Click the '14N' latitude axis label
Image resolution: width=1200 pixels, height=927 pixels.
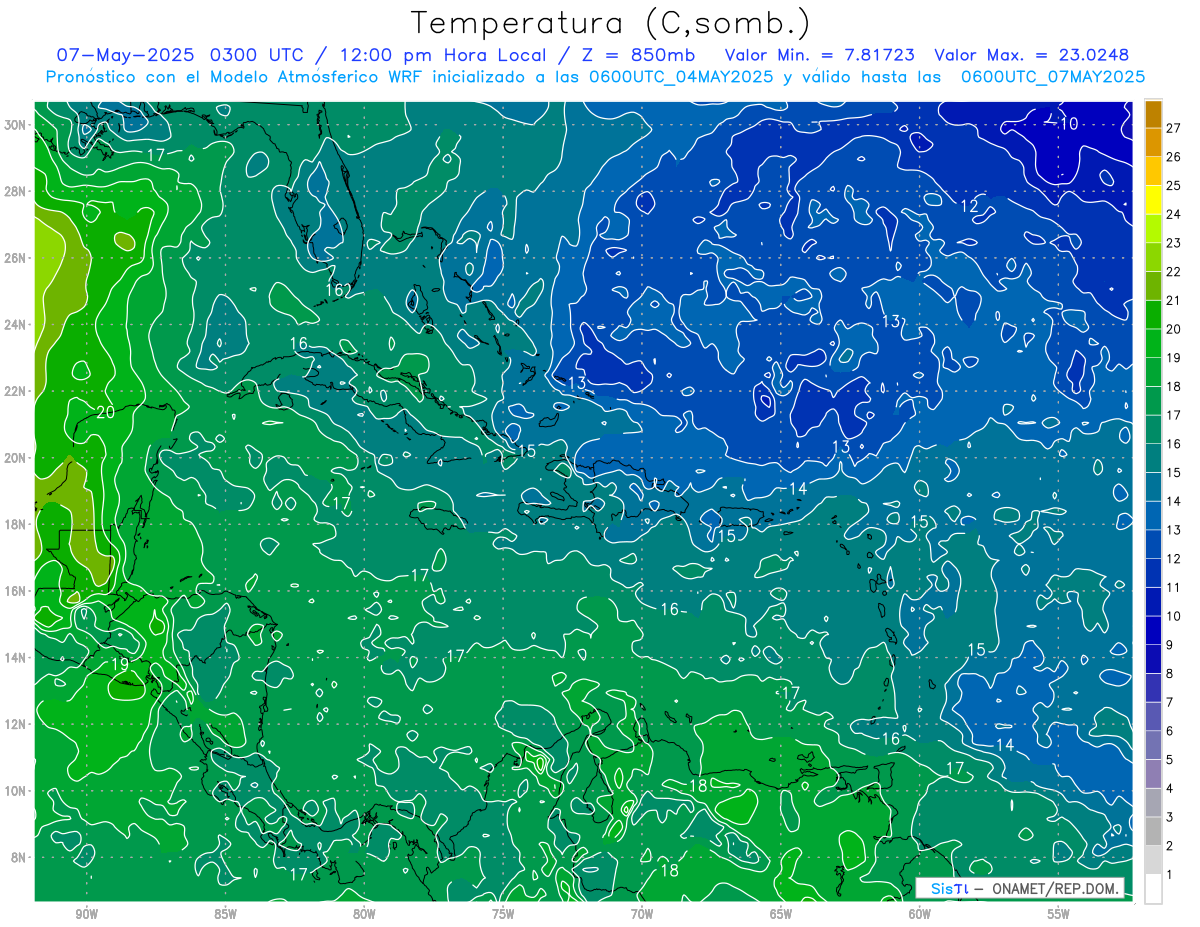click(x=15, y=658)
